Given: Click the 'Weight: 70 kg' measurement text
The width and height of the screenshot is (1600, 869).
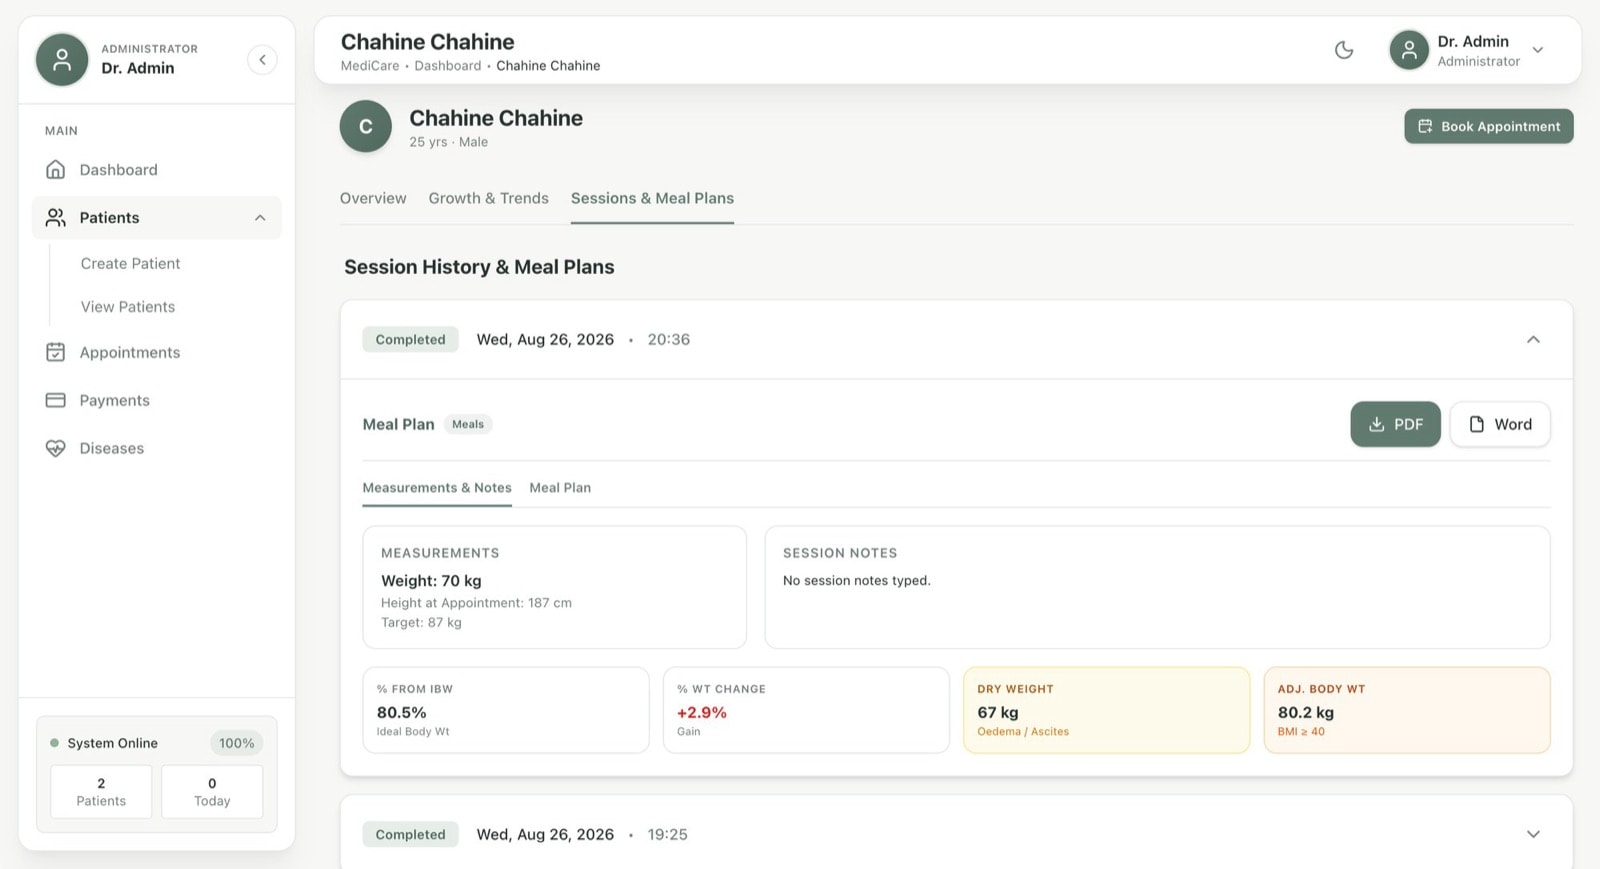Looking at the screenshot, I should point(431,581).
